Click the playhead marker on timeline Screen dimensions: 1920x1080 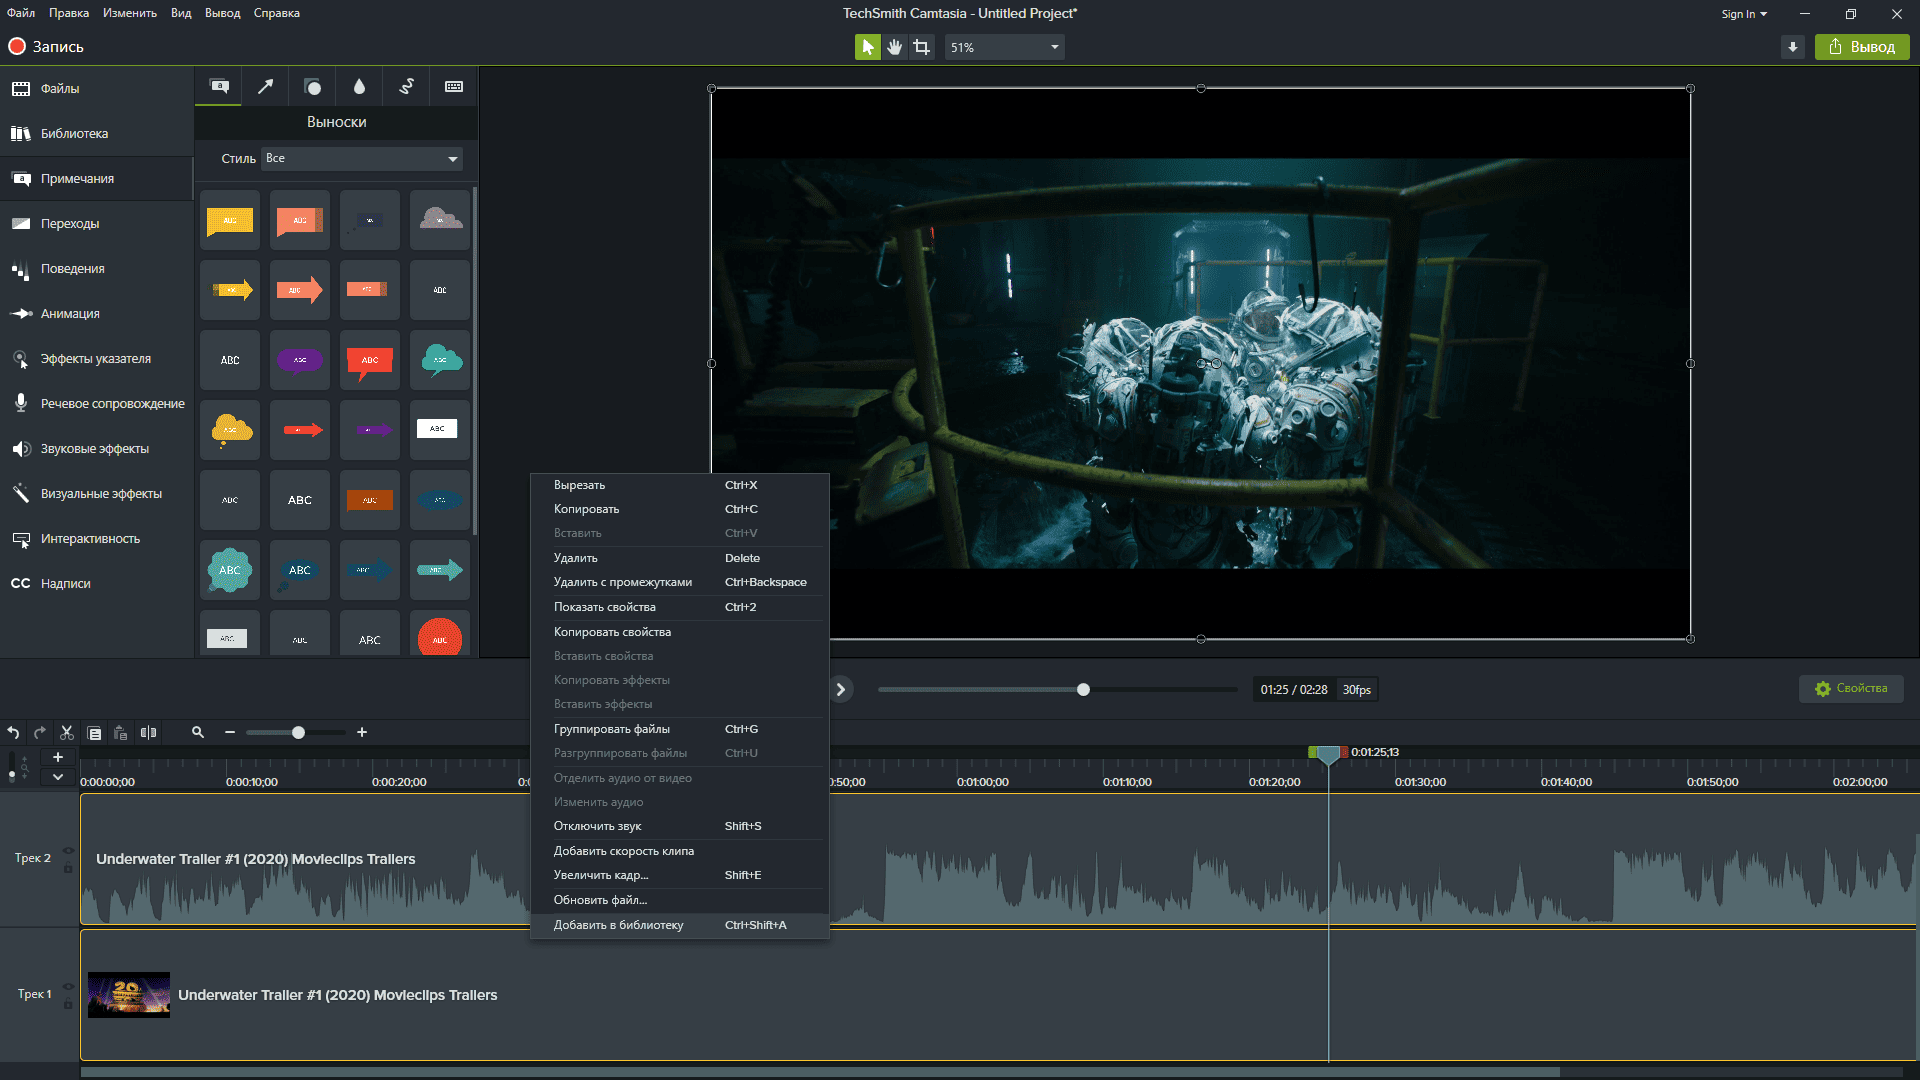(1328, 755)
